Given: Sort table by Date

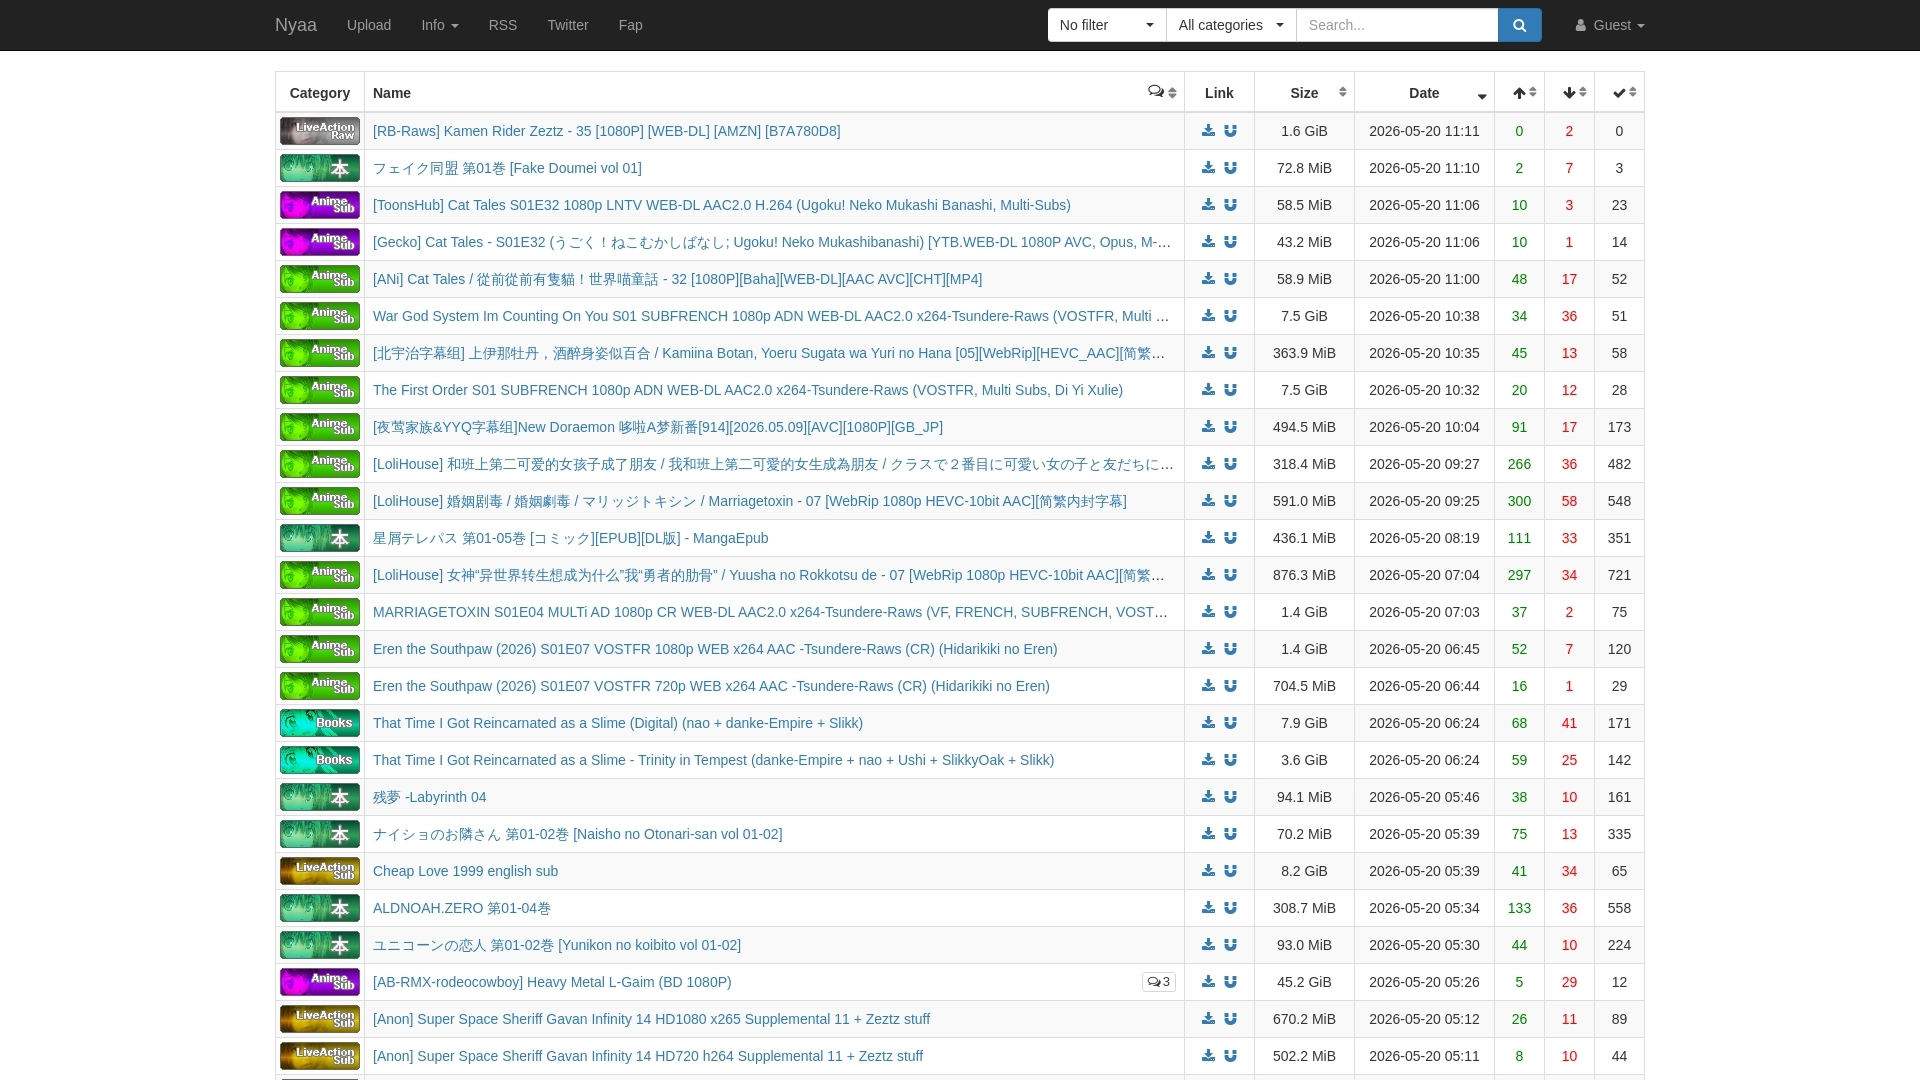Looking at the screenshot, I should tap(1424, 93).
